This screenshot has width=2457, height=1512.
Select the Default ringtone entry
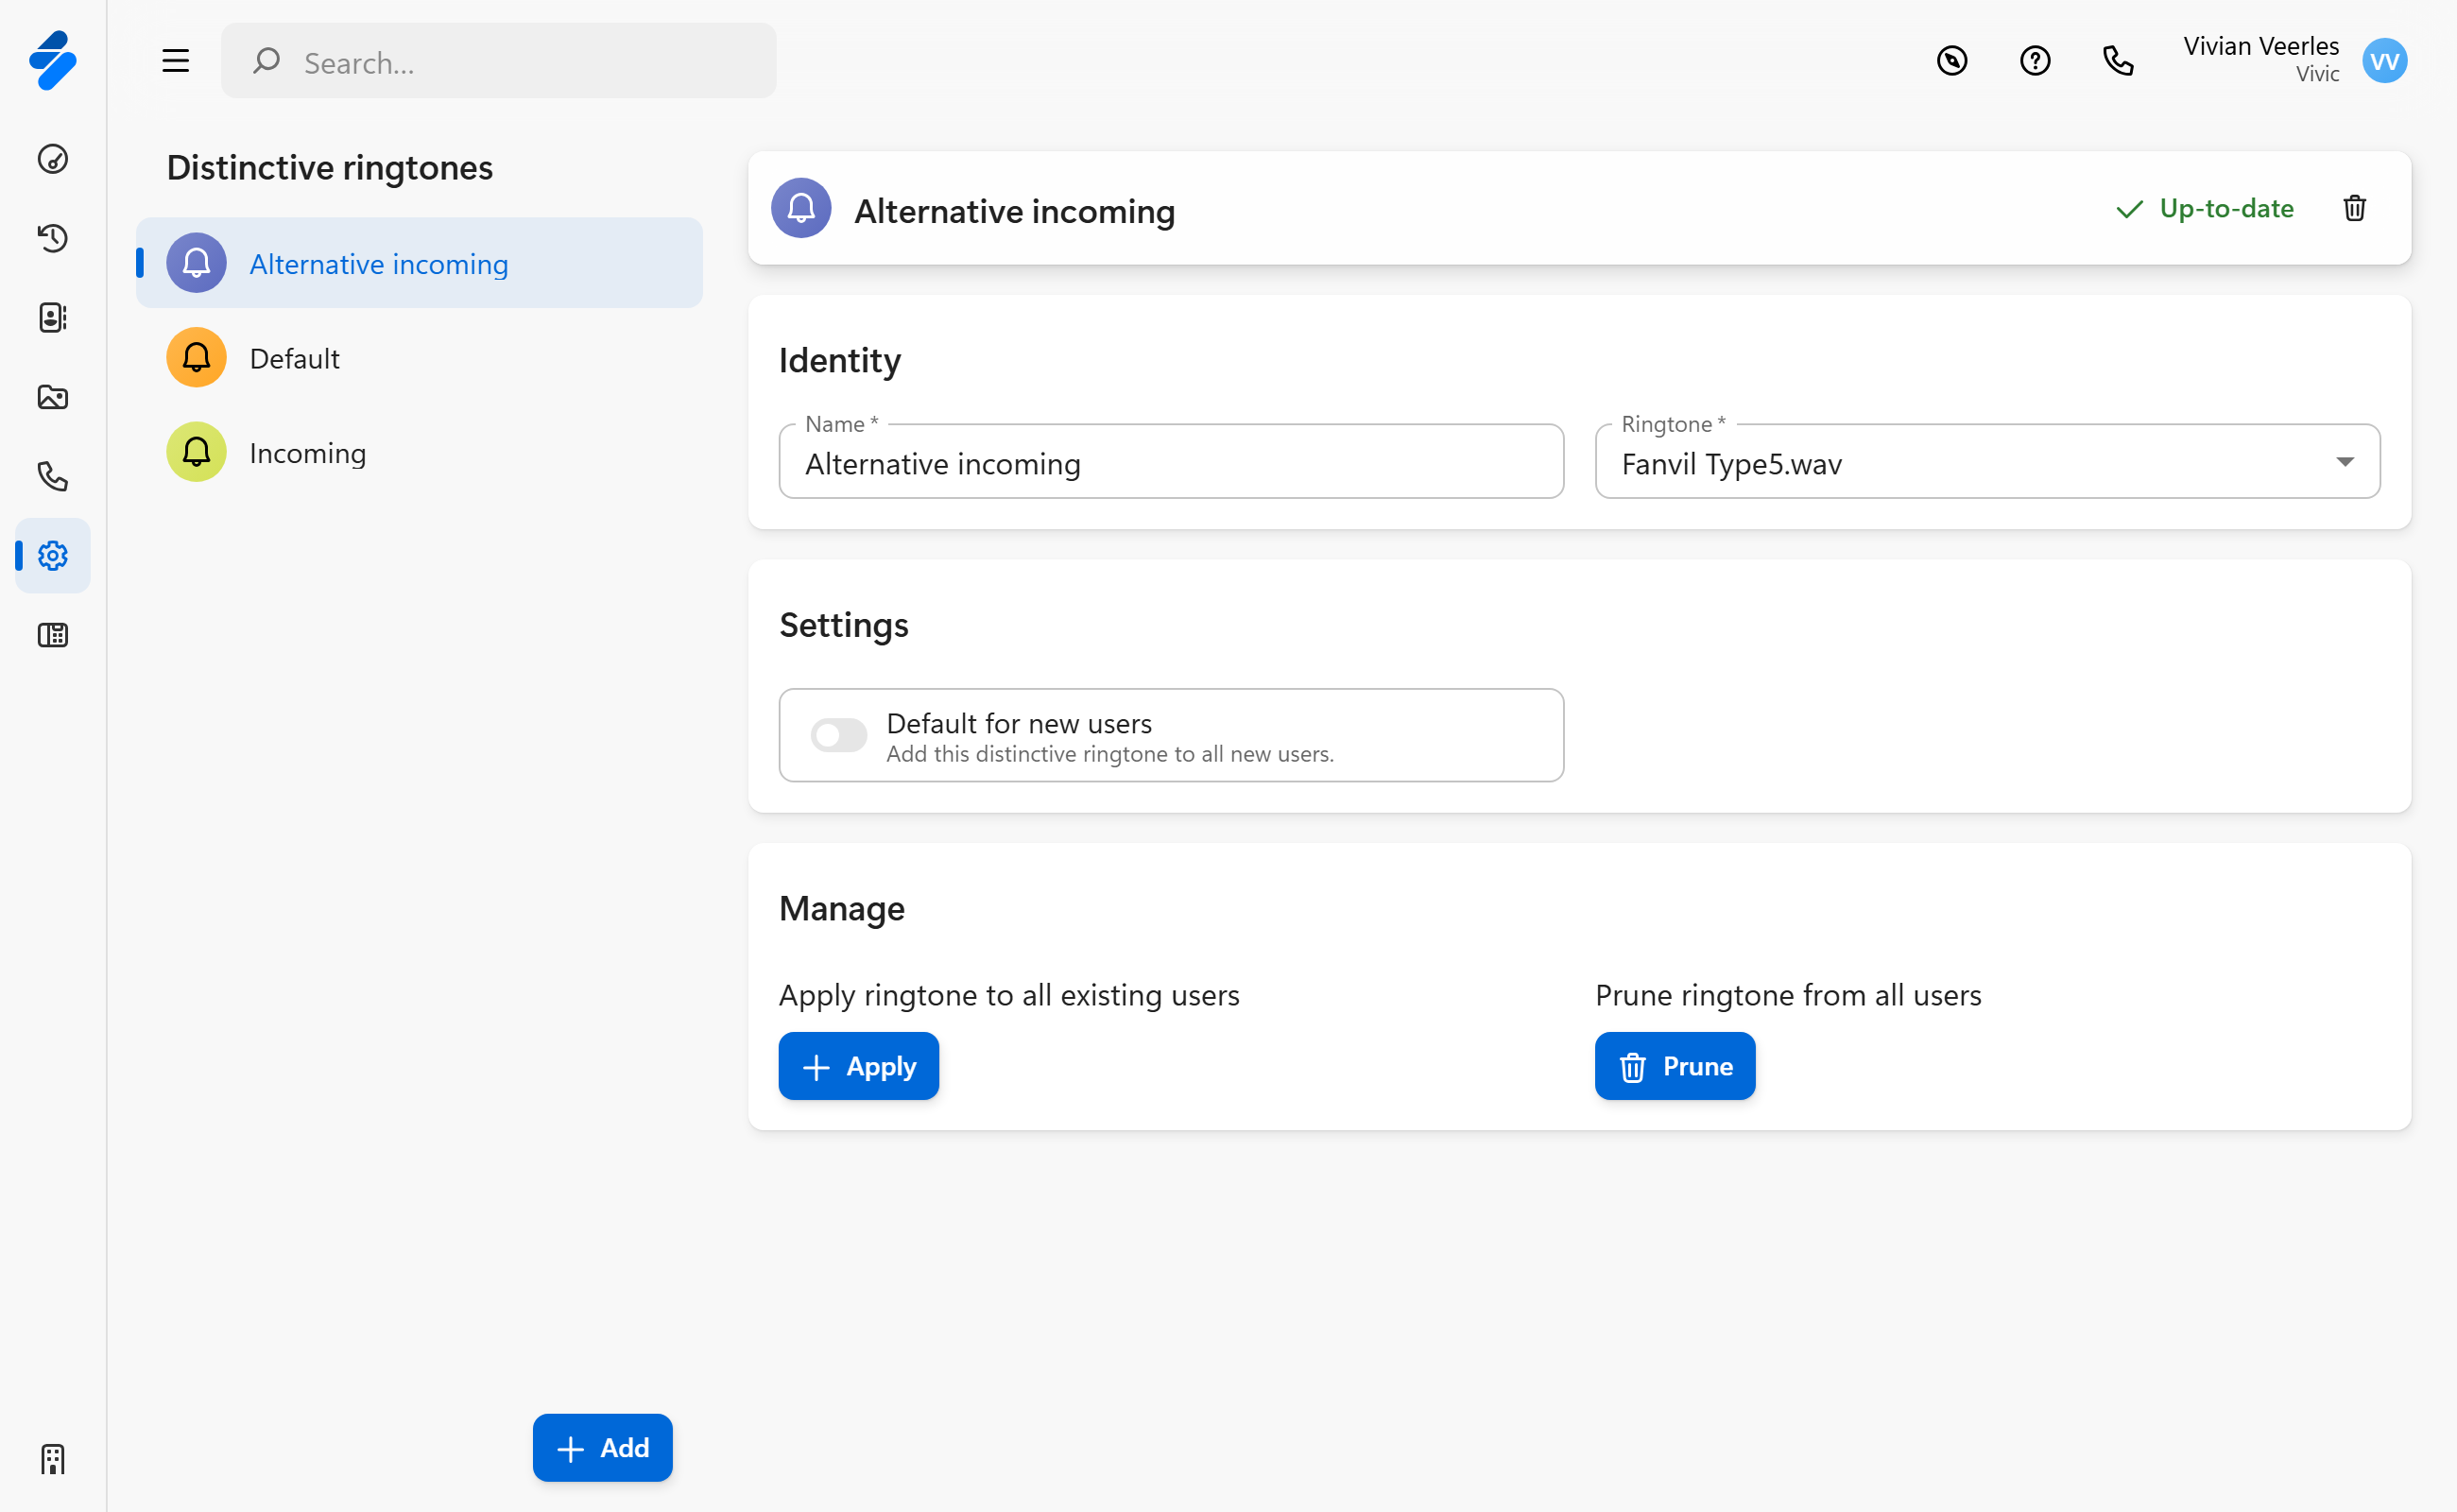coord(294,358)
